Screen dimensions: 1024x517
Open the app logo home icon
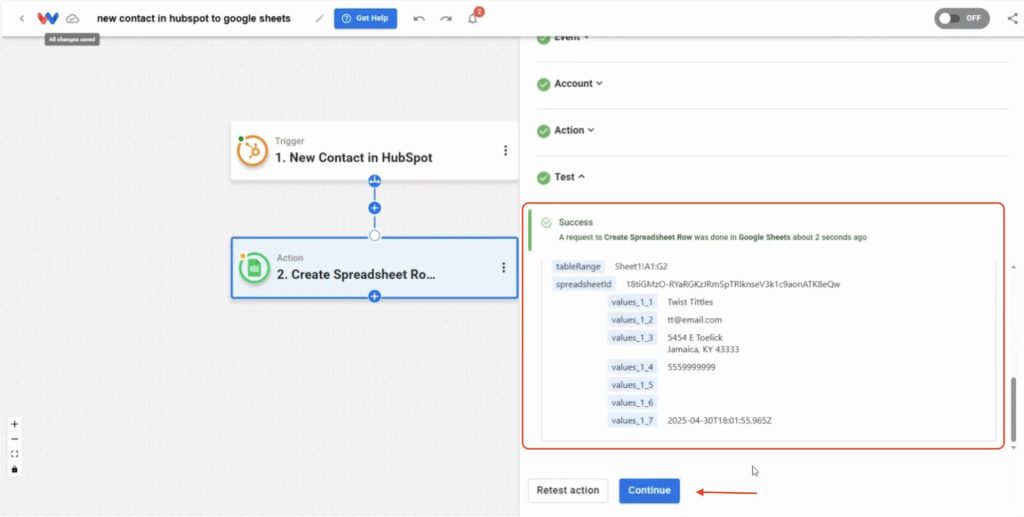coord(48,18)
